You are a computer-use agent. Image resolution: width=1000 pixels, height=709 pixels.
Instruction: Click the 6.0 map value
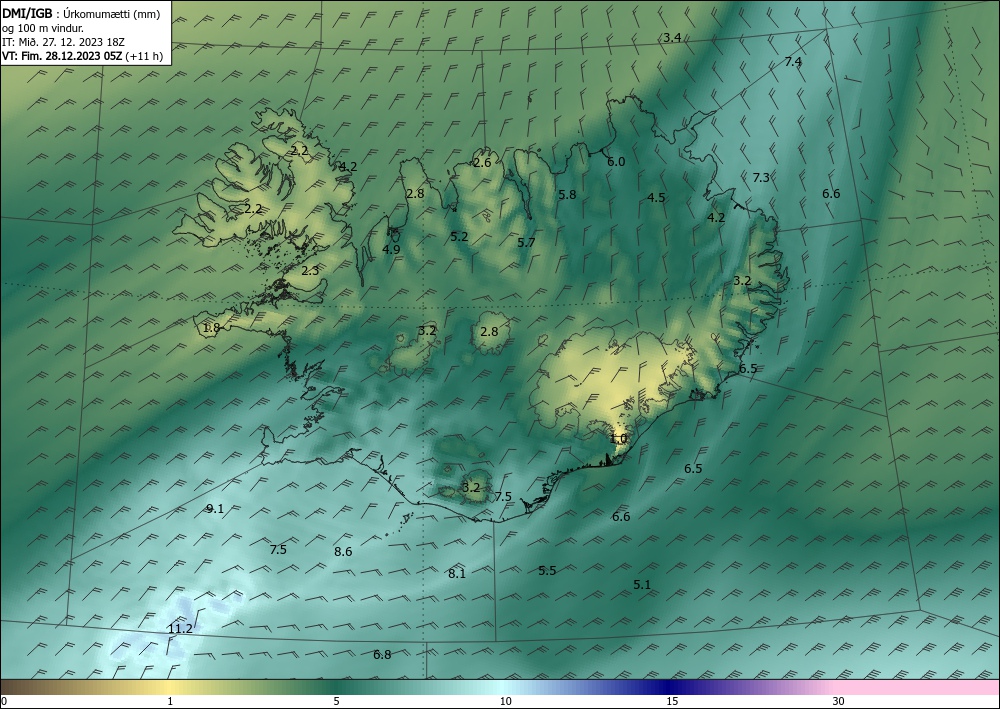click(x=615, y=162)
